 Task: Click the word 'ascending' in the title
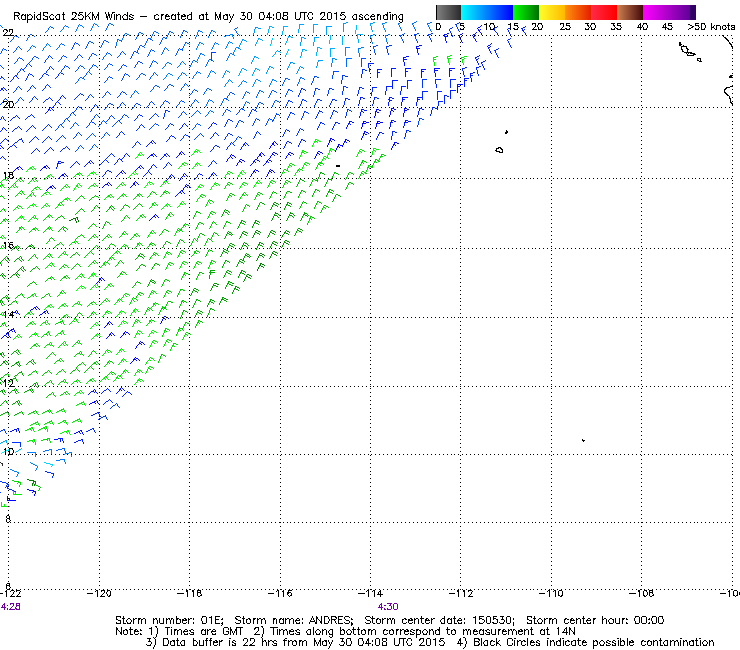point(378,17)
